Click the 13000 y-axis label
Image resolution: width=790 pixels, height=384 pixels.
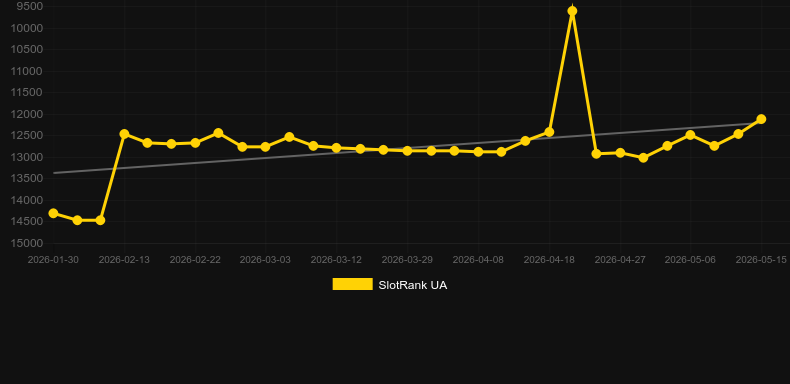click(x=27, y=157)
